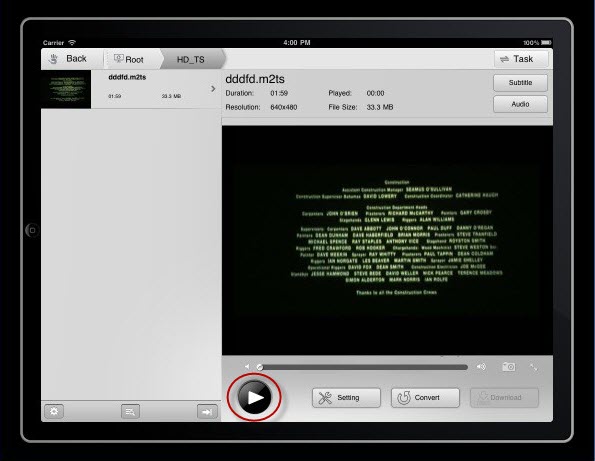The height and width of the screenshot is (461, 595).
Task: Open the conversion Setting button
Action: 346,398
